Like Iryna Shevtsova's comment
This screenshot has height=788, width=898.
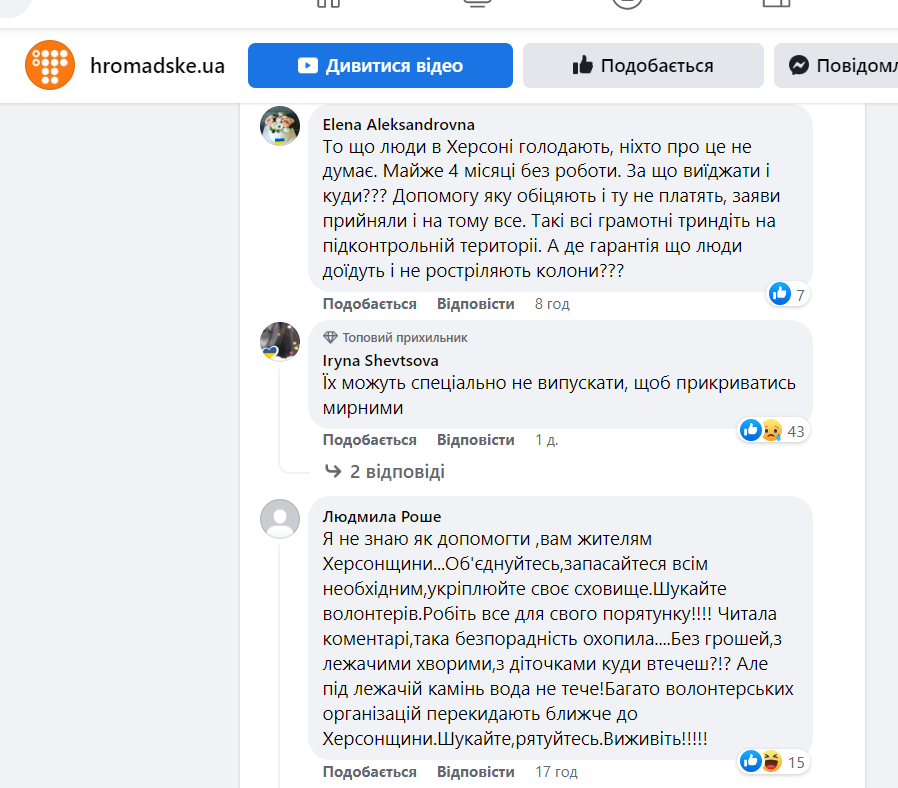coord(369,440)
